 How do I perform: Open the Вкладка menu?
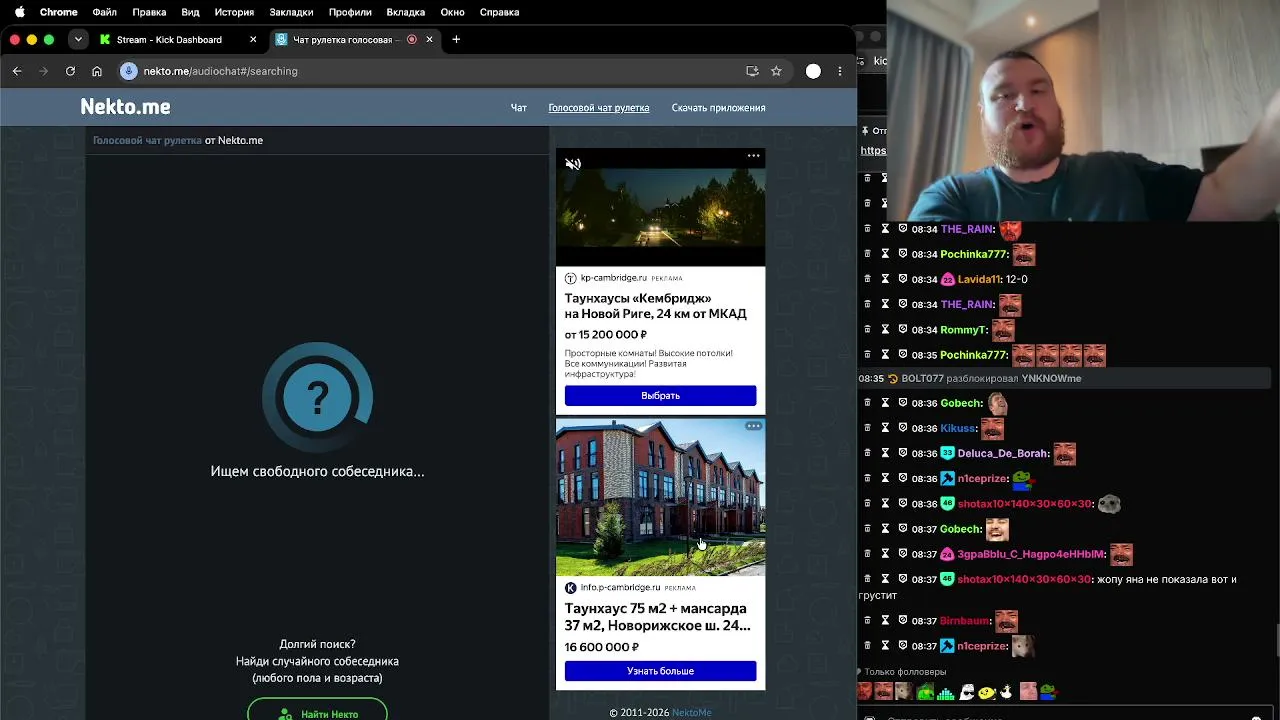(x=406, y=12)
